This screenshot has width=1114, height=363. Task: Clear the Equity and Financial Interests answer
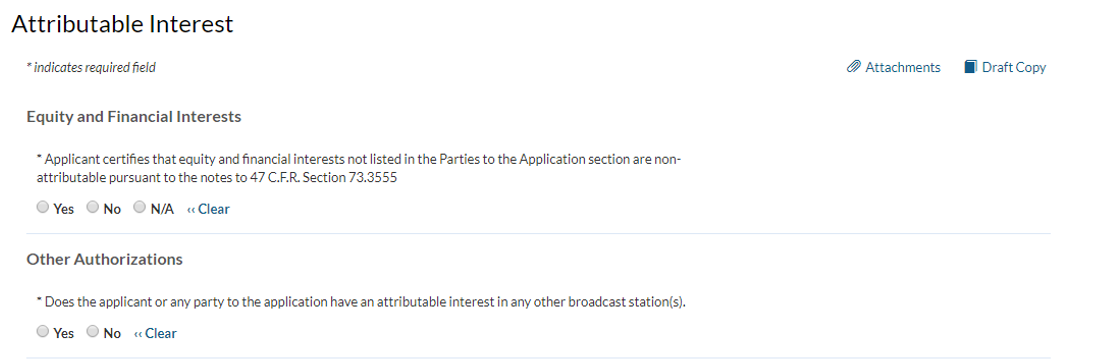[x=208, y=209]
